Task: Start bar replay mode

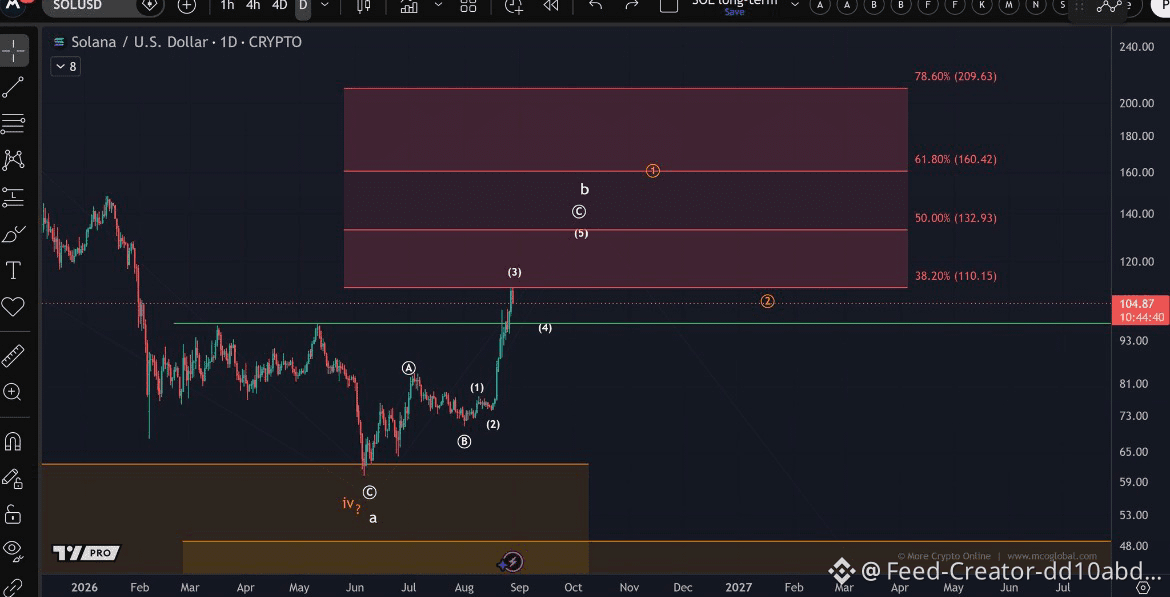Action: point(551,6)
